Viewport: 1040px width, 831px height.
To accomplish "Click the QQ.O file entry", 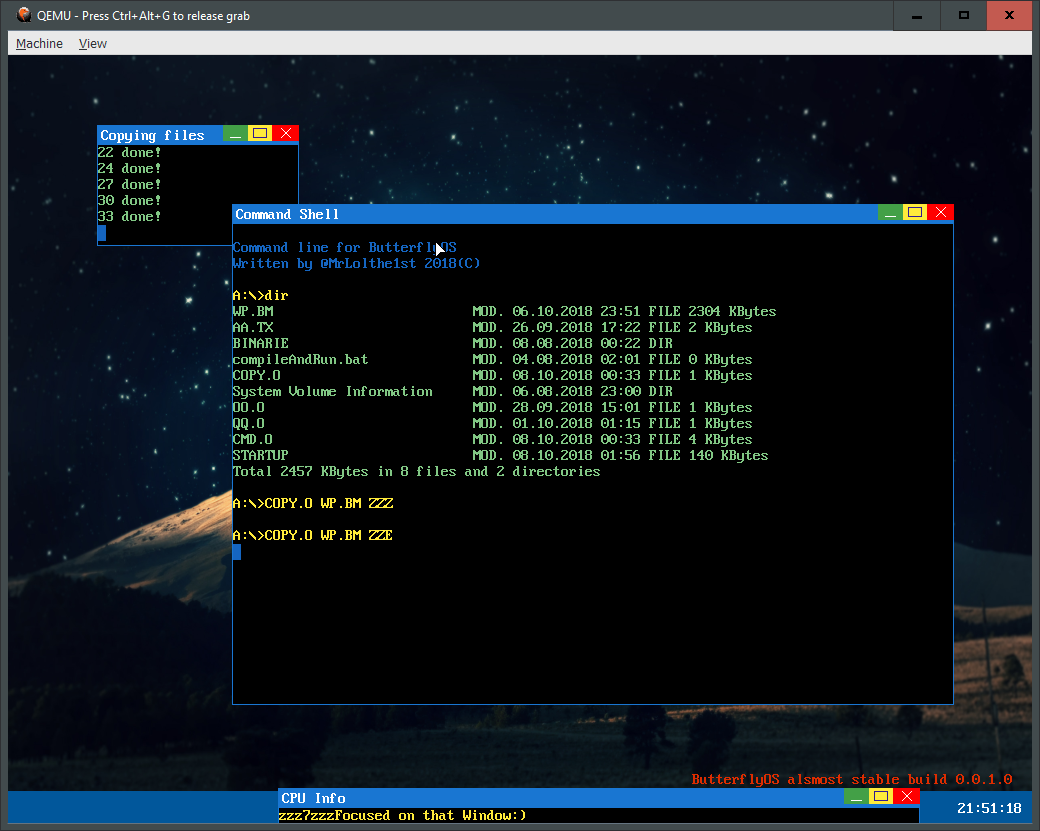I will click(x=249, y=423).
